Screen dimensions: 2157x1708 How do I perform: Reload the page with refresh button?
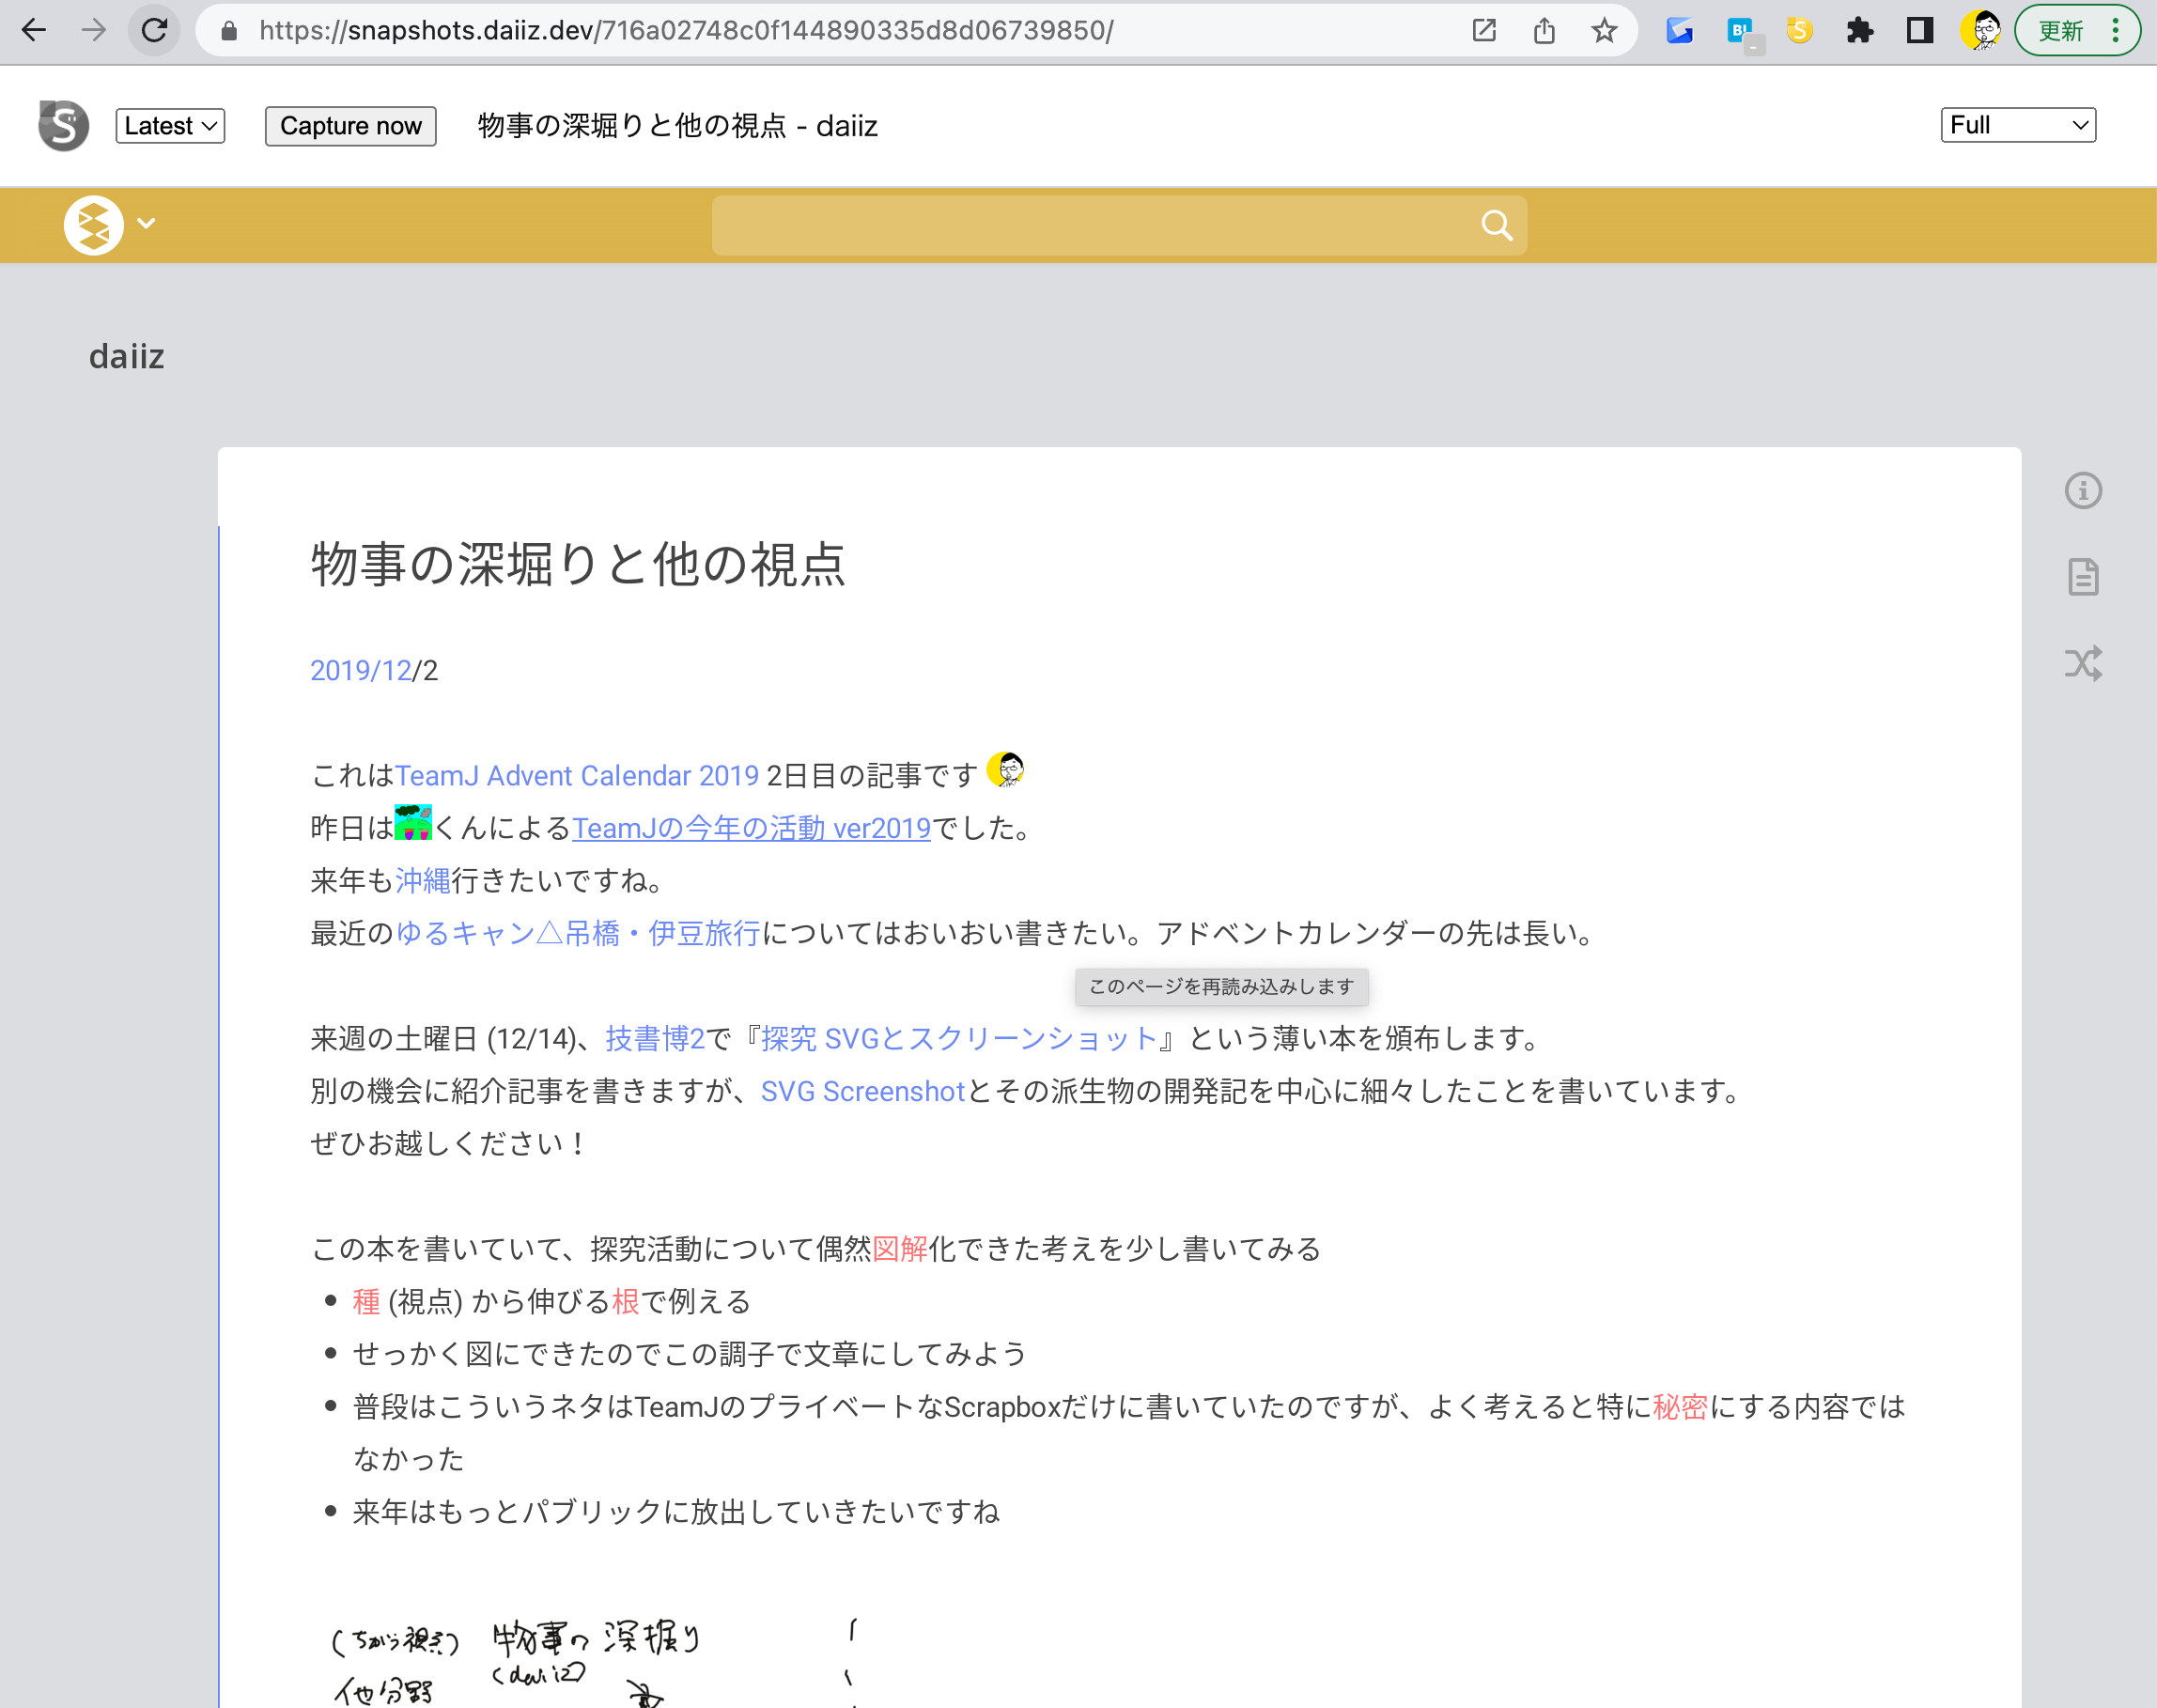point(154,31)
